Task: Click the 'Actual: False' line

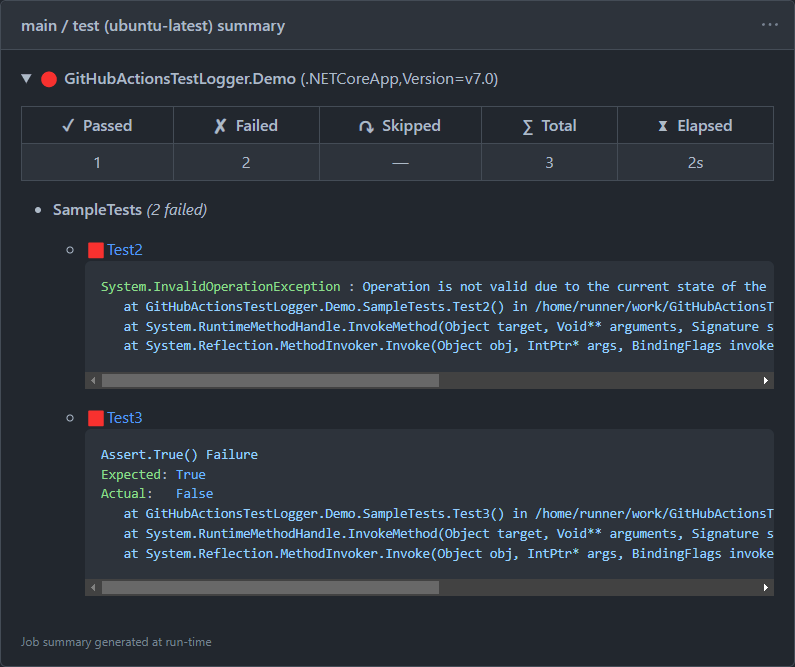Action: point(157,494)
